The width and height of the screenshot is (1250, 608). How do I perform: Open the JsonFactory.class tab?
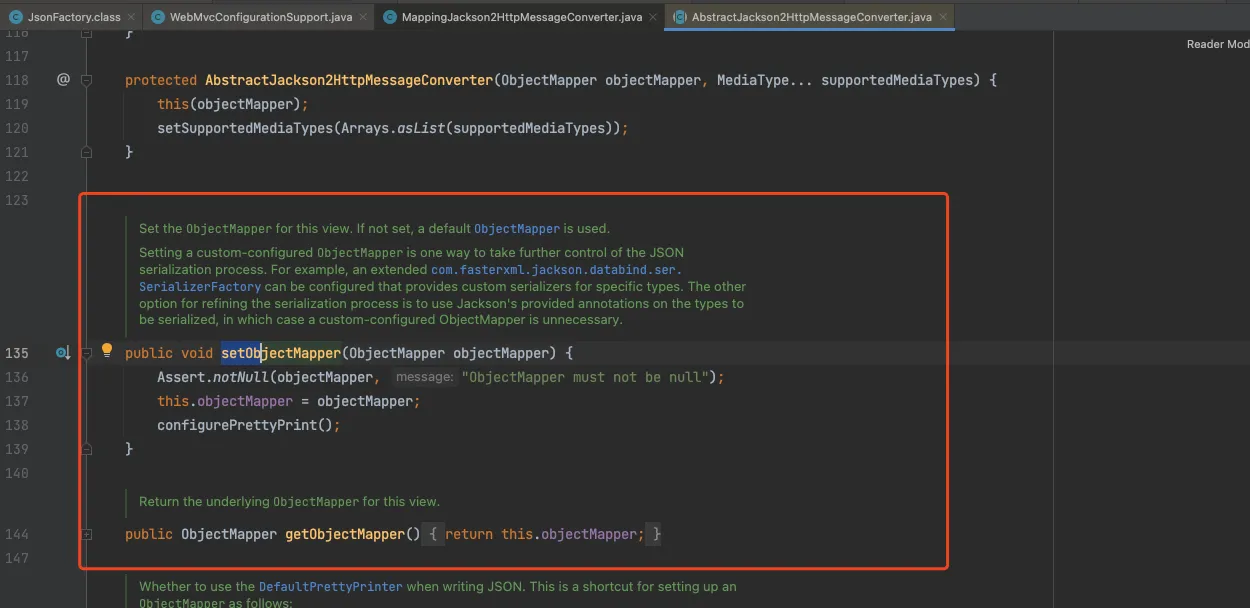pos(73,17)
